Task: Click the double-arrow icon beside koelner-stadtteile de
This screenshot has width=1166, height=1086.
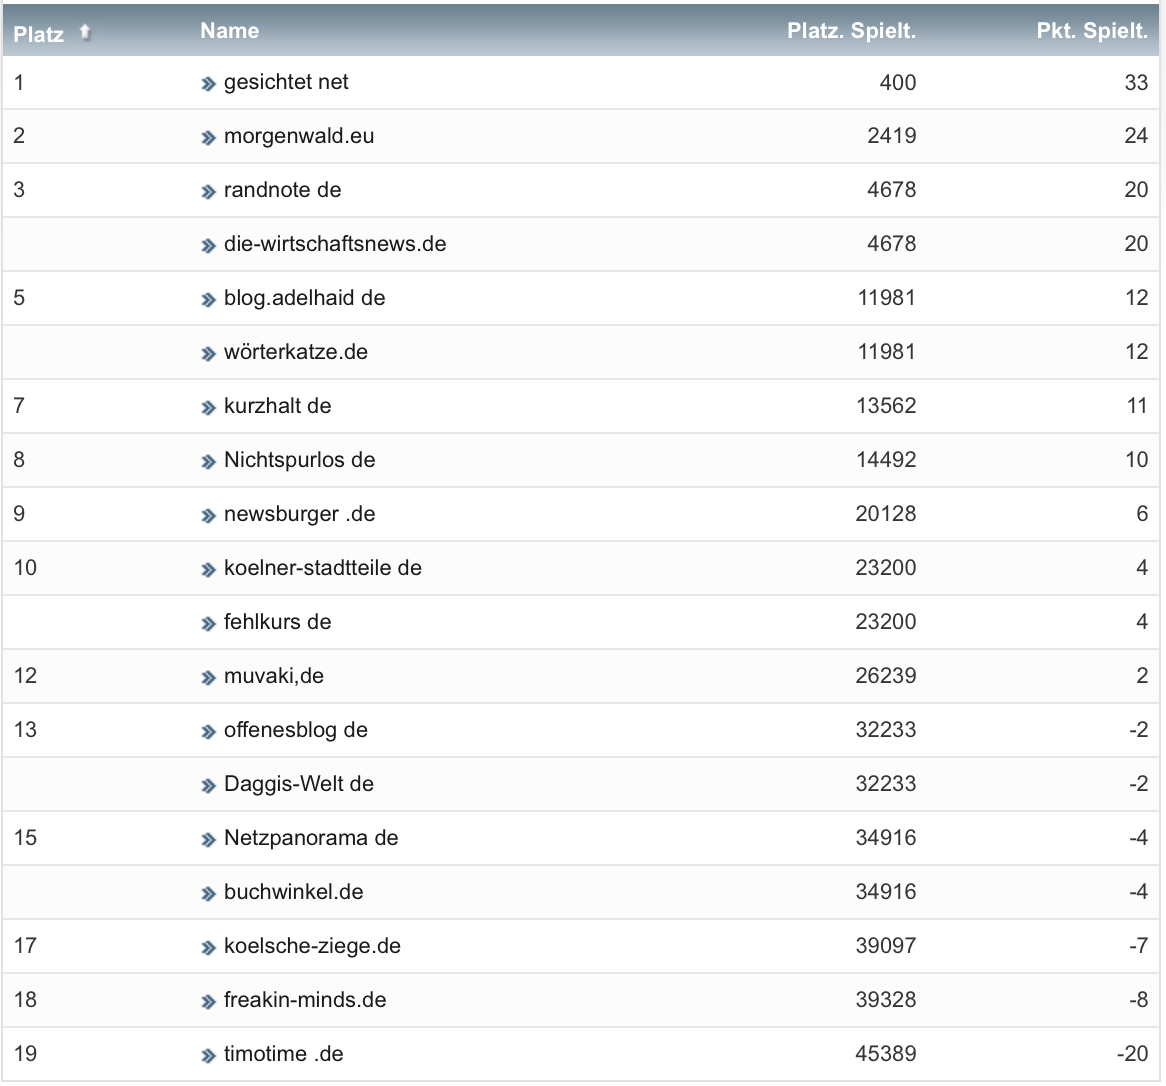Action: pos(208,570)
